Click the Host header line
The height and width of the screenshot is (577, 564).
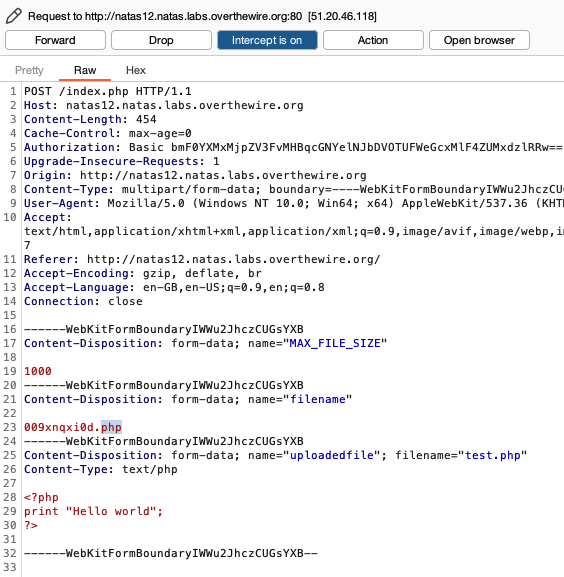[x=164, y=105]
